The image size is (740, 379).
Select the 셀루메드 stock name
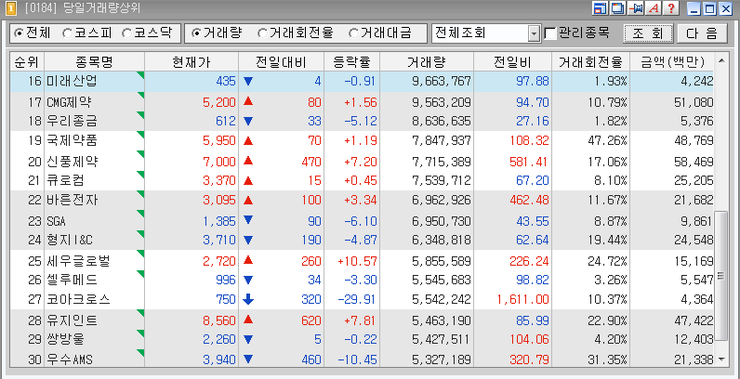72,280
